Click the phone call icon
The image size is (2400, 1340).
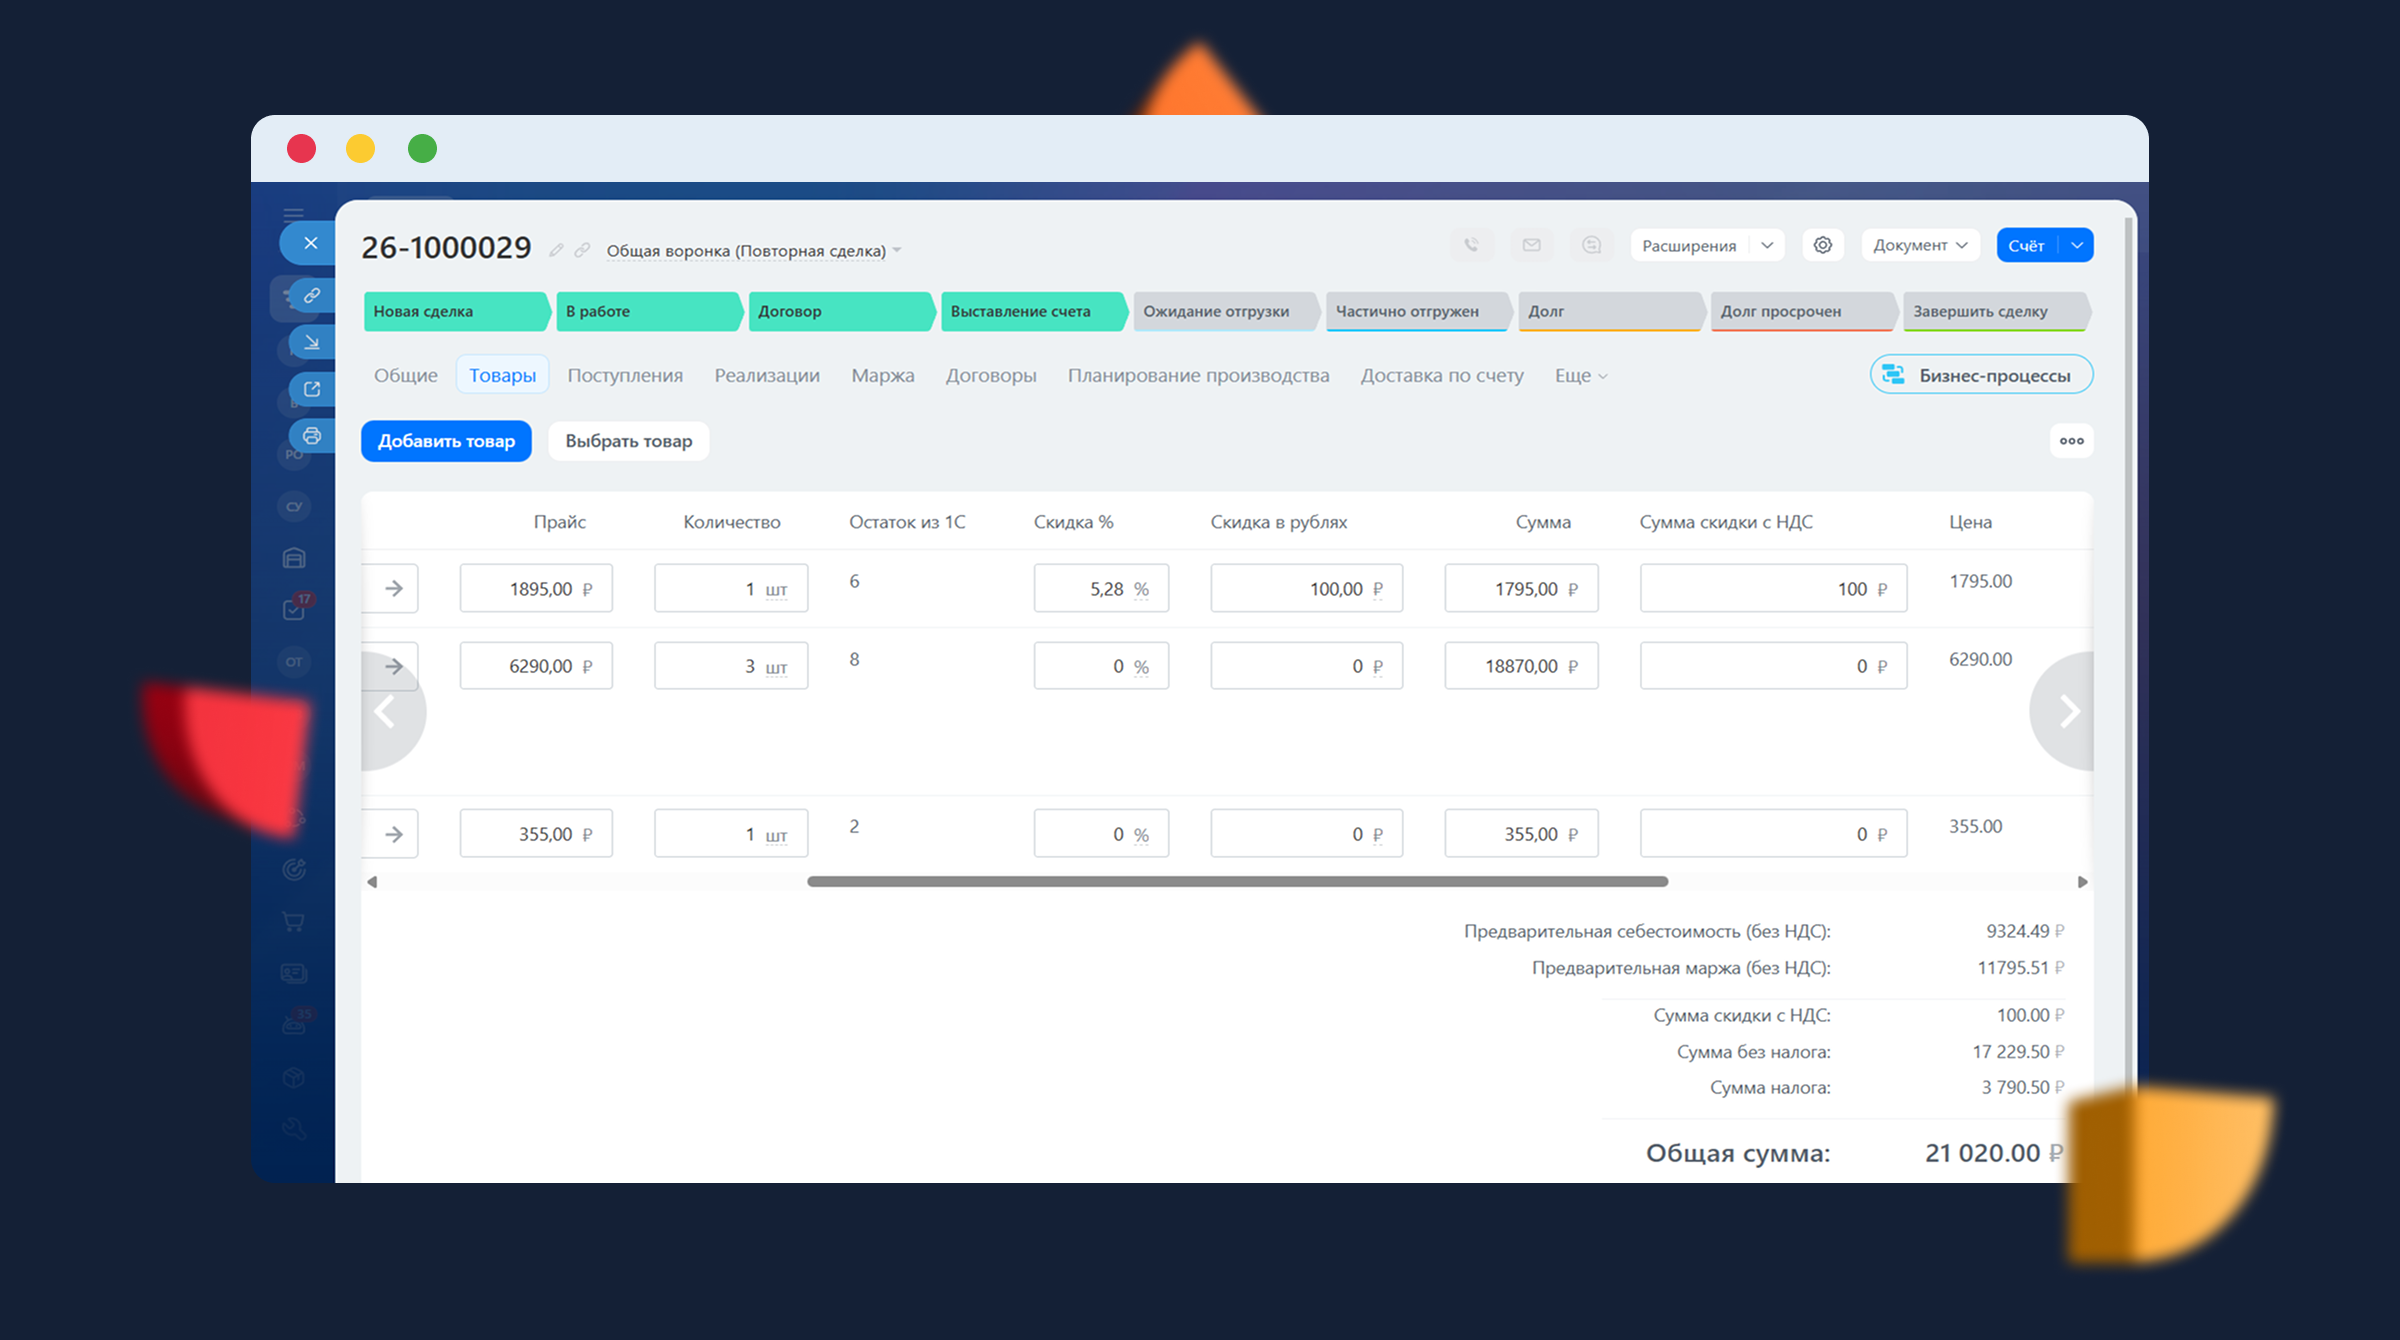(1471, 245)
